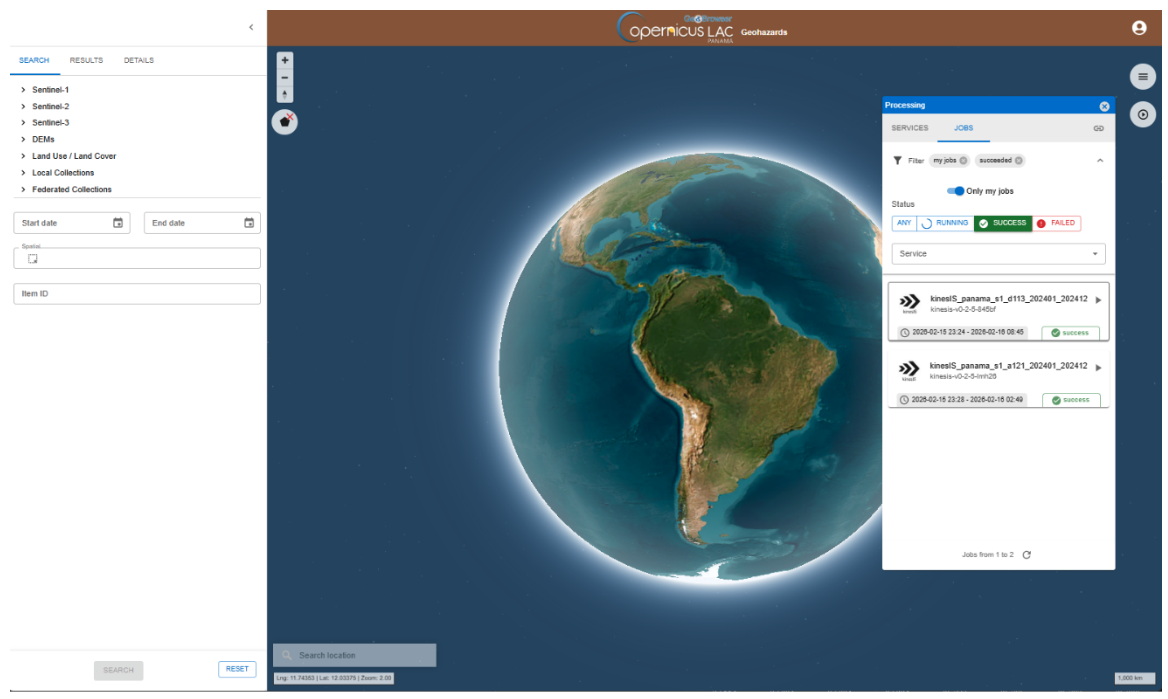The width and height of the screenshot is (1168, 699).
Task: Open the hamburger layers menu button
Action: [1142, 77]
